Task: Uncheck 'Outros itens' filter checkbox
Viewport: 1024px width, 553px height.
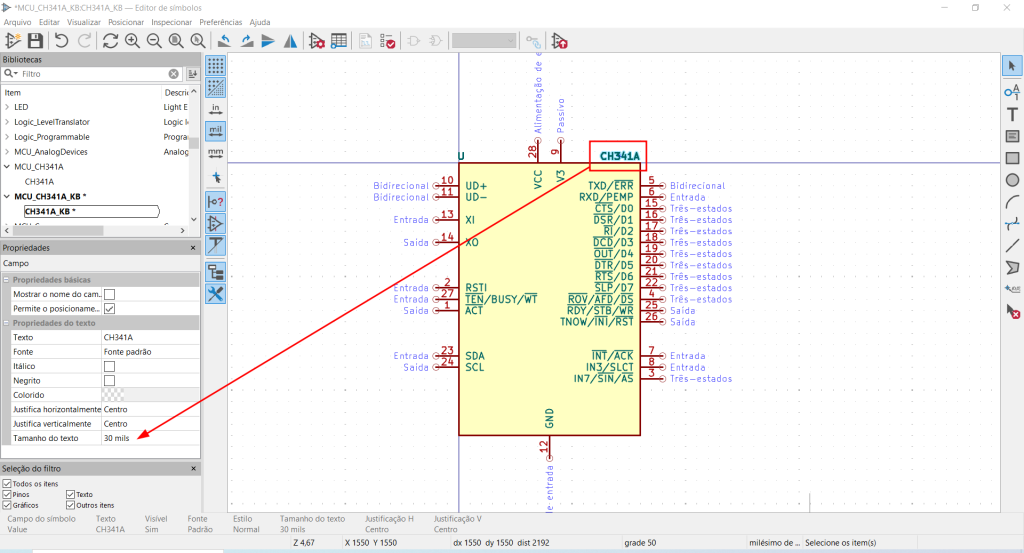Action: 71,505
